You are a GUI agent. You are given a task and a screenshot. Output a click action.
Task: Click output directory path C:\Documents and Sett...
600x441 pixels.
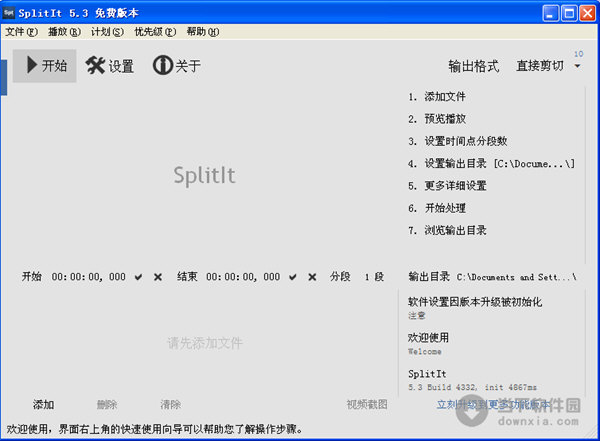(516, 277)
